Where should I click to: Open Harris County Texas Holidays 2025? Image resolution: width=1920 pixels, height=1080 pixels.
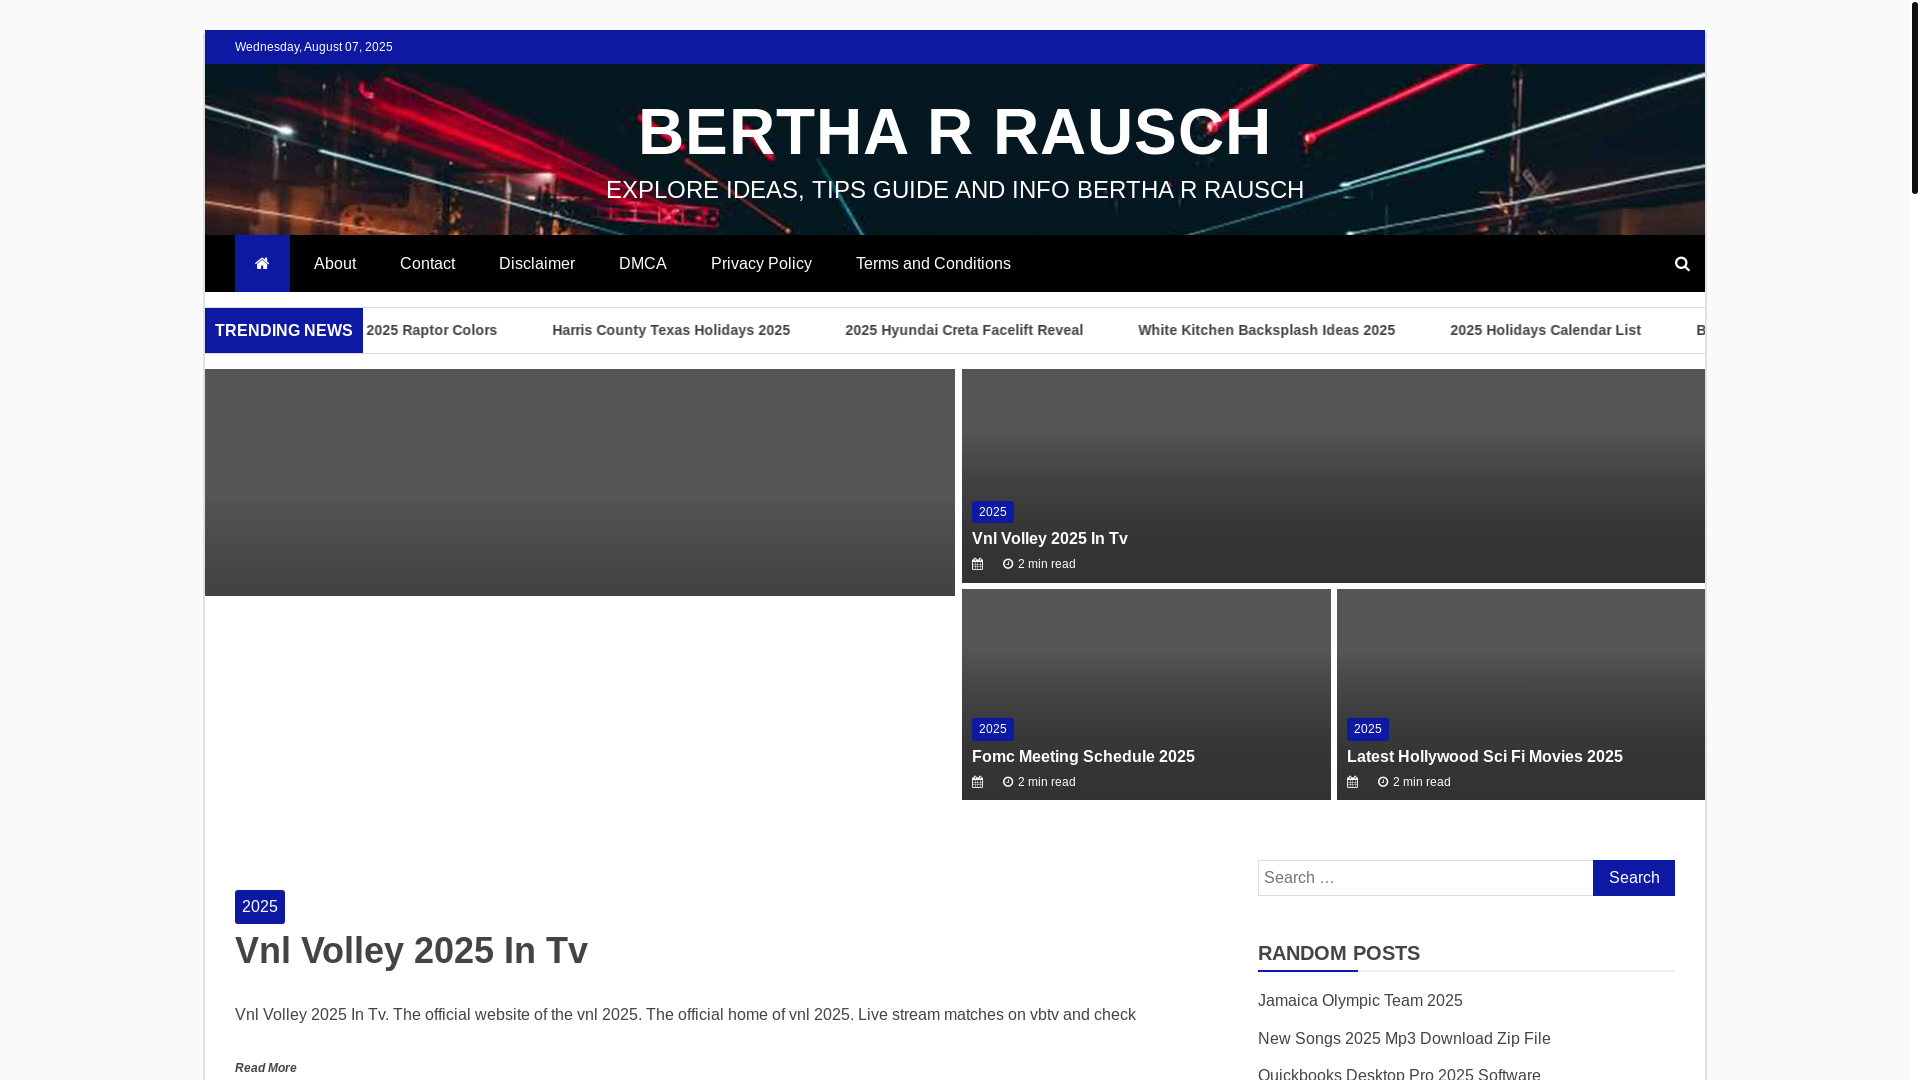coord(671,330)
